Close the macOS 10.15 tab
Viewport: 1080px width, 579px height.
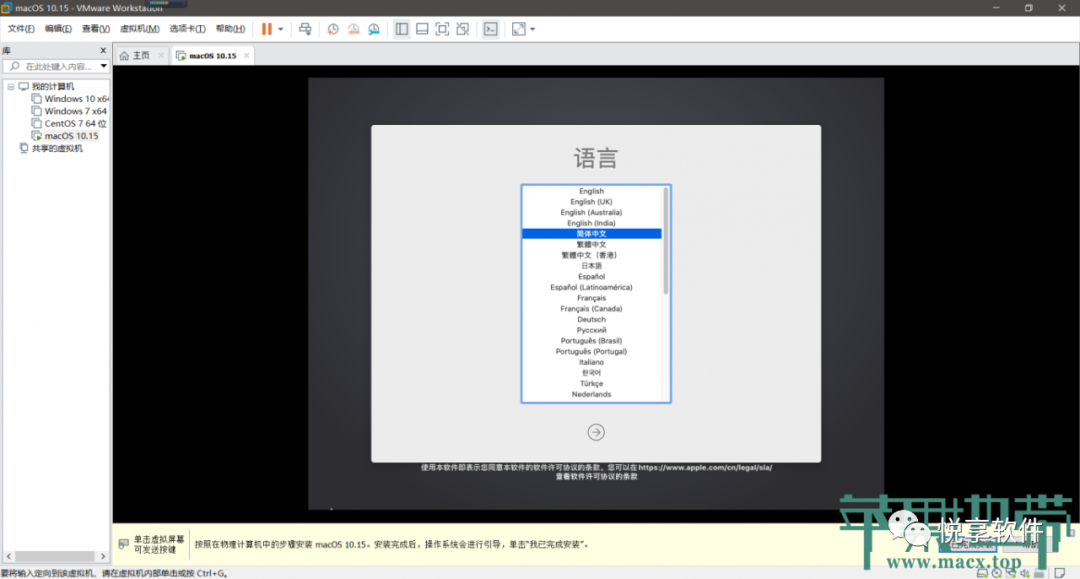(246, 56)
